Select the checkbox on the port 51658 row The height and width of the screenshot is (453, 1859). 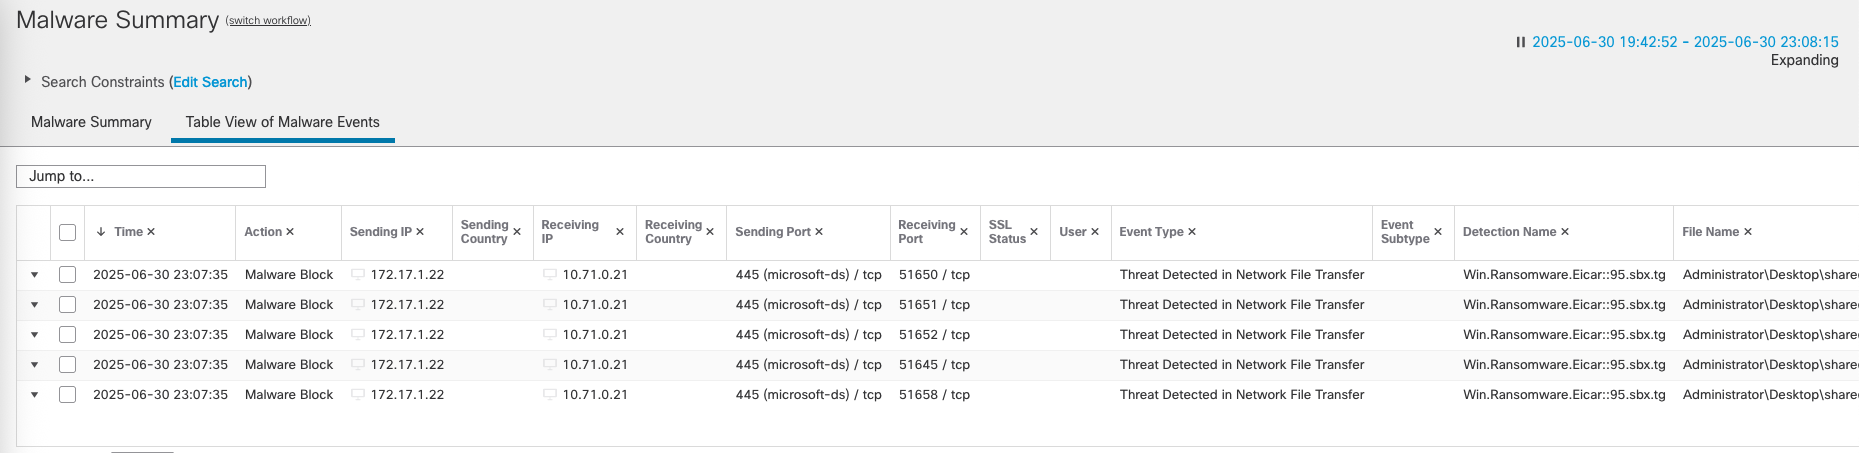[x=68, y=395]
